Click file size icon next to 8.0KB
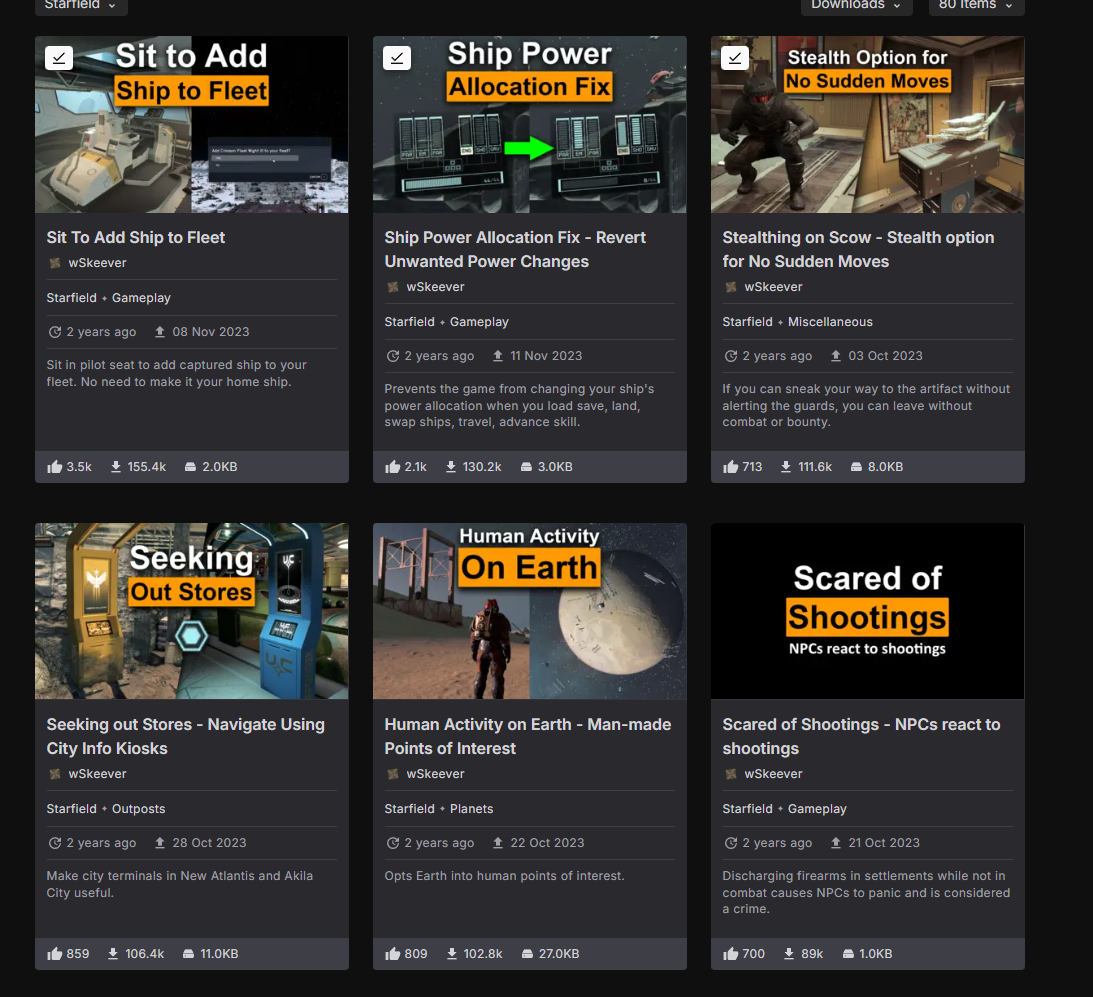Screen dimensions: 1093x997 (856, 467)
